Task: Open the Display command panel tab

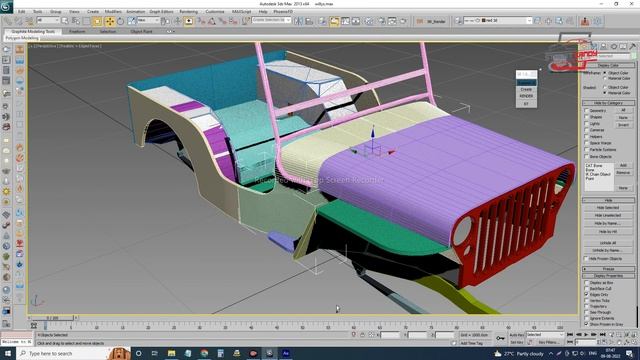Action: [623, 47]
